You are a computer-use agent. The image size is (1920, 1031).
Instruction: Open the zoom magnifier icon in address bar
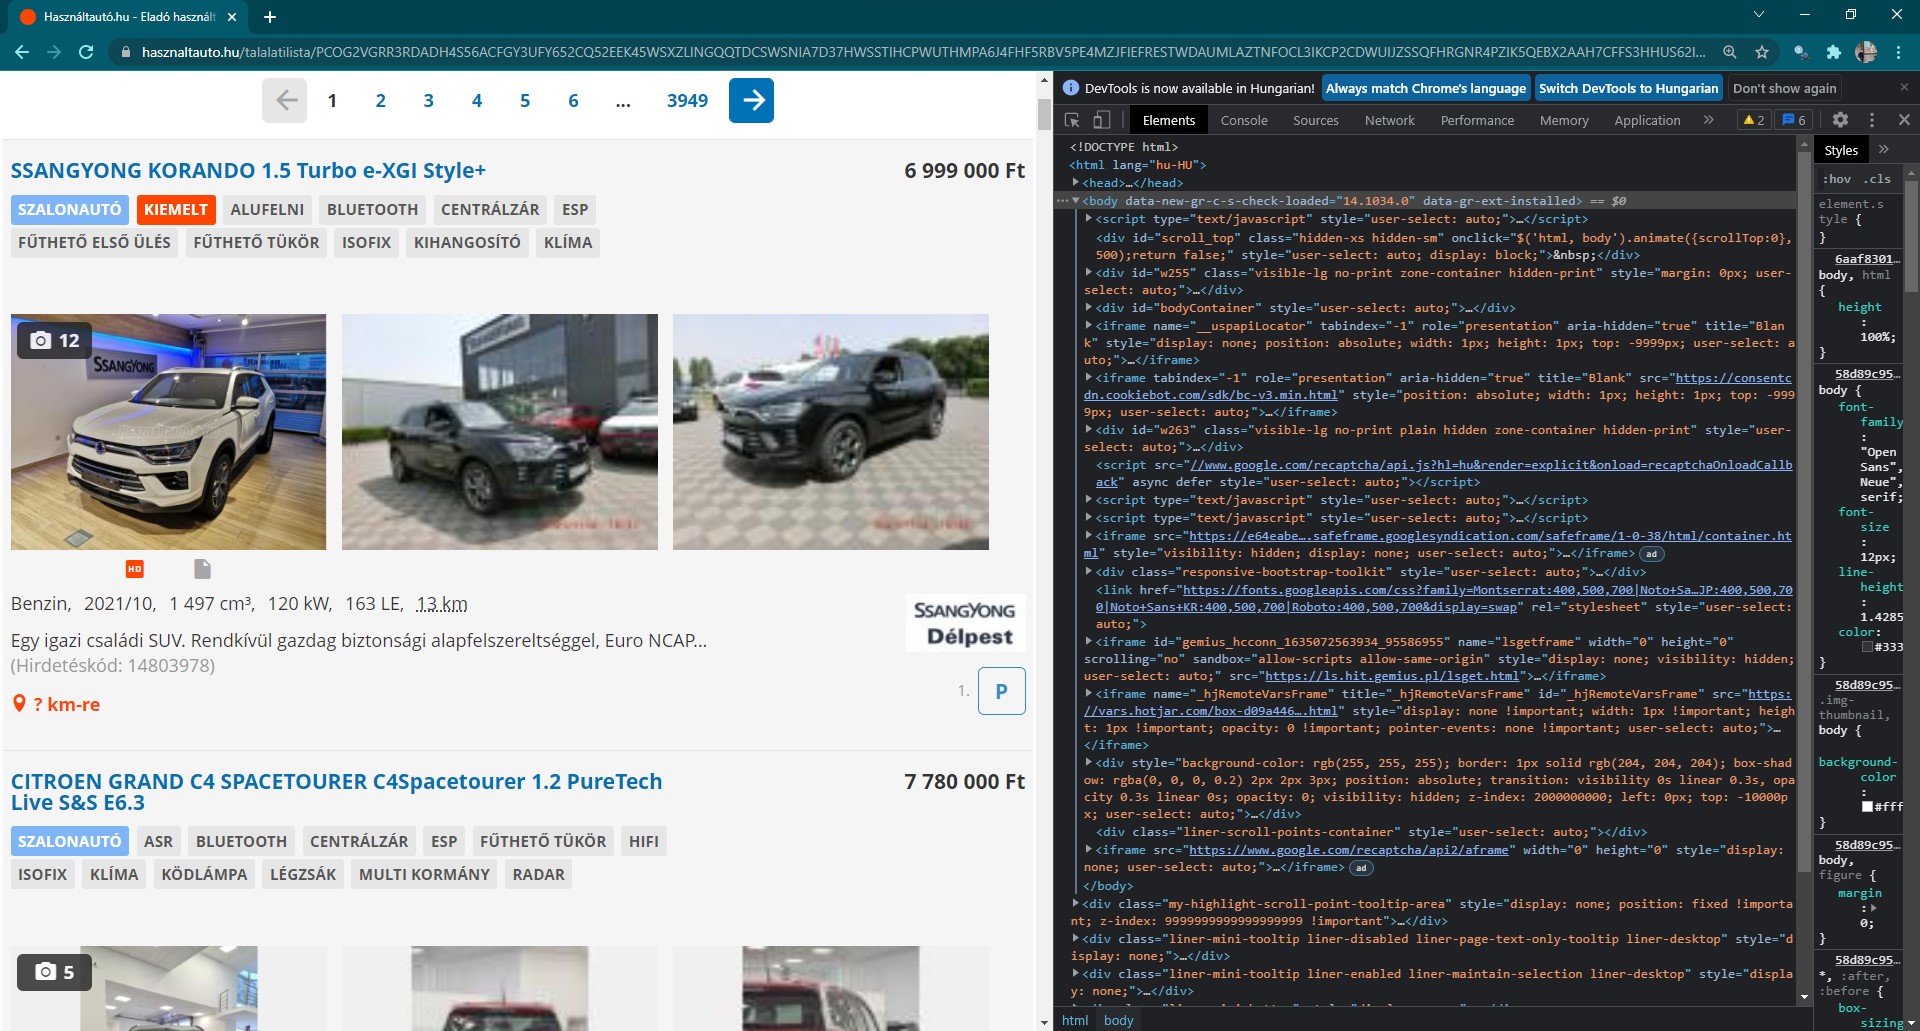tap(1729, 52)
